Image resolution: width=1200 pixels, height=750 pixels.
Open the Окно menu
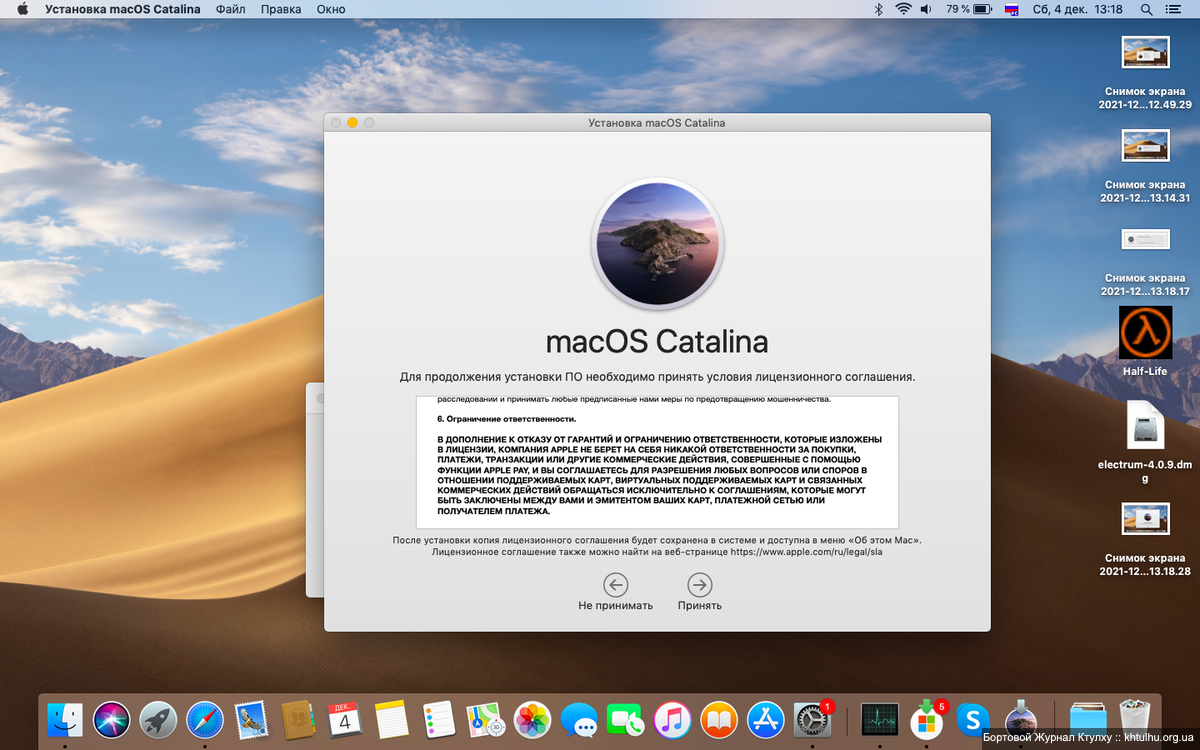pos(331,9)
